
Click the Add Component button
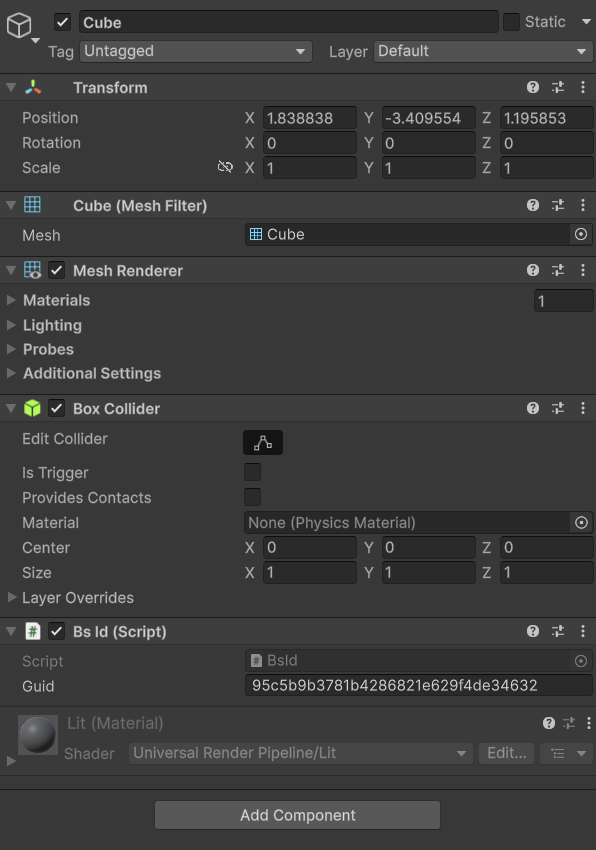(297, 815)
